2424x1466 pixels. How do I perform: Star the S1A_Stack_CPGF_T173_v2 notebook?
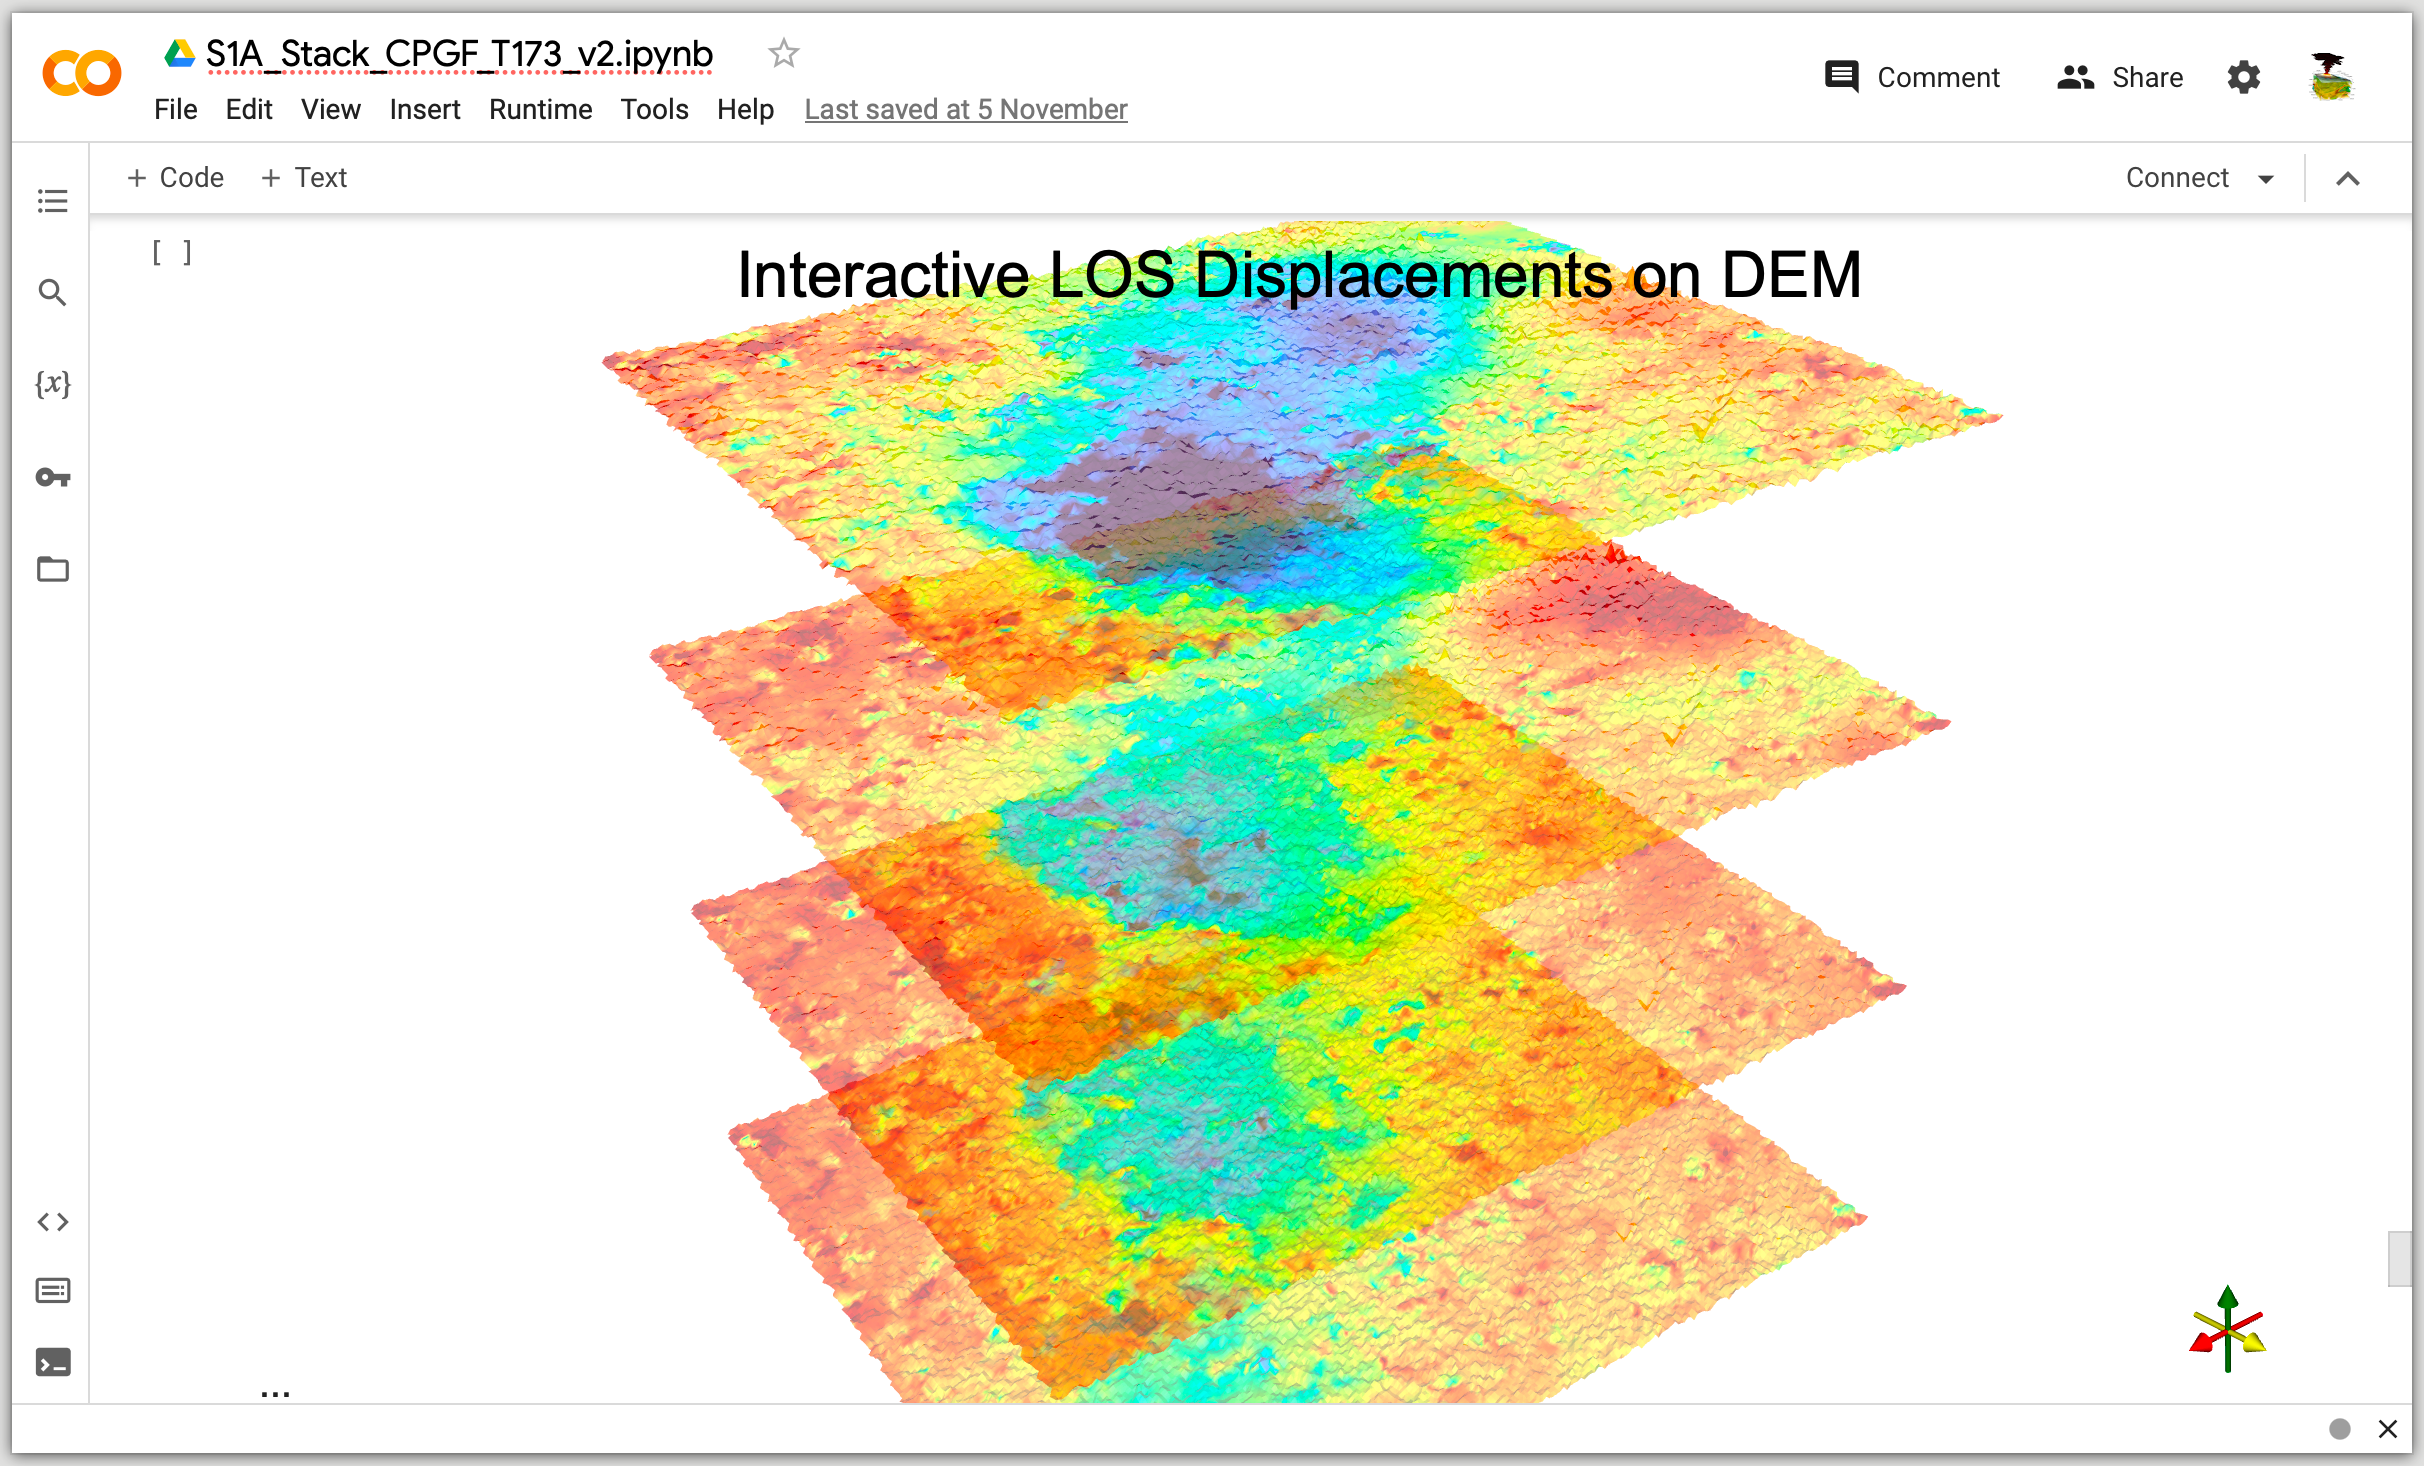pyautogui.click(x=783, y=53)
